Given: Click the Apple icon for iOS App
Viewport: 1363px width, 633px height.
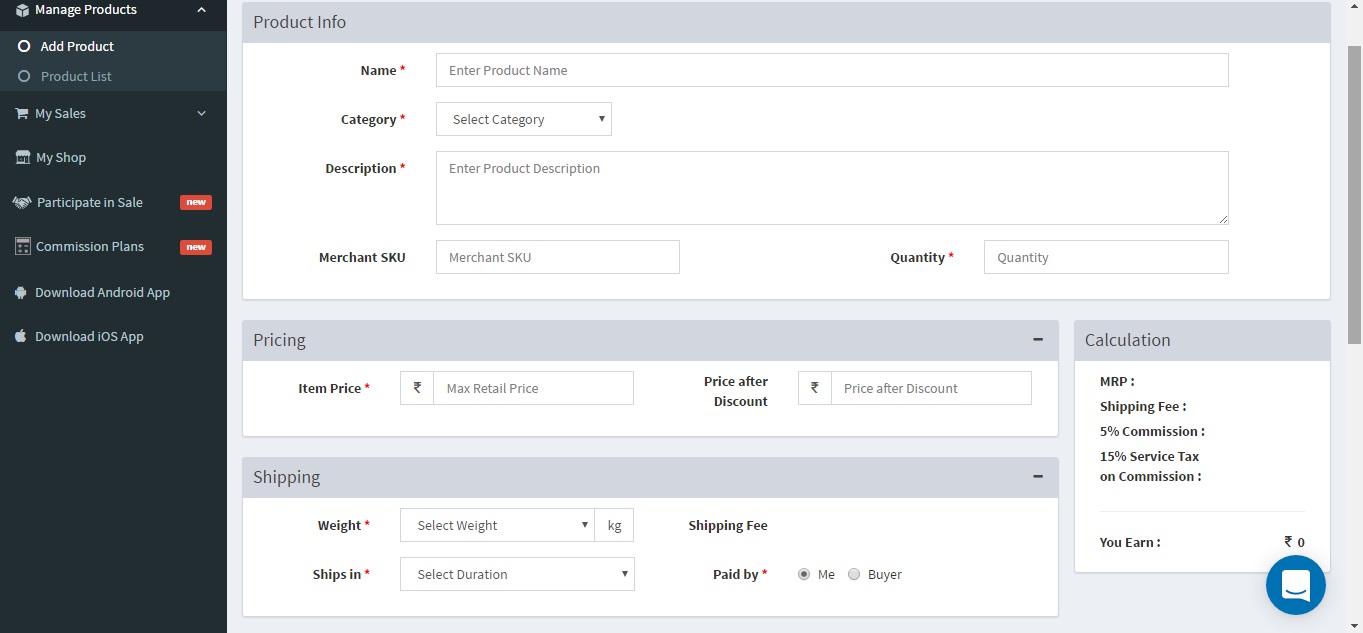Looking at the screenshot, I should 21,337.
